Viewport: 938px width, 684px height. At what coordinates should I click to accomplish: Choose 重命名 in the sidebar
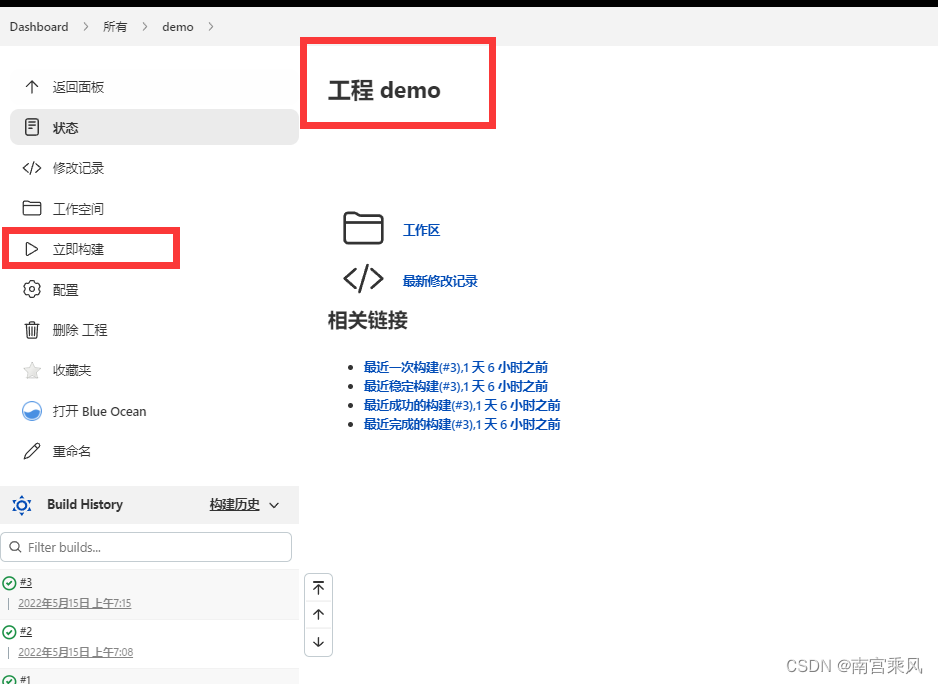click(154, 451)
